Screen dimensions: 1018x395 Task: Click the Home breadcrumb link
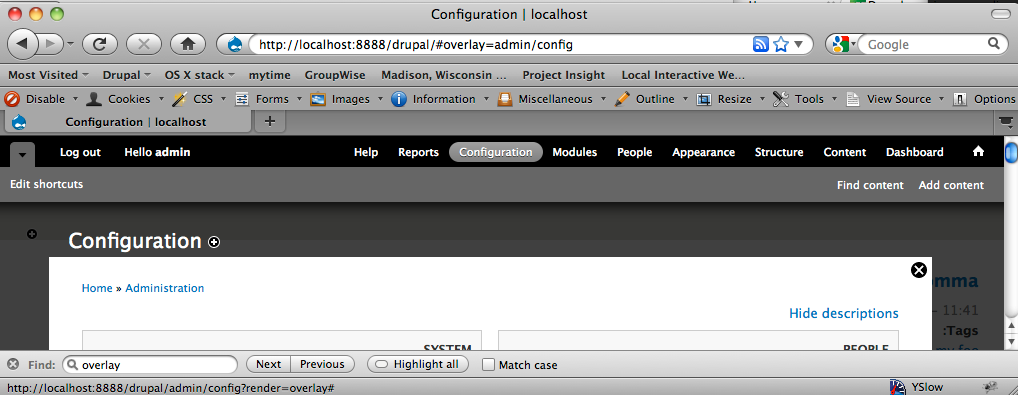click(x=97, y=288)
